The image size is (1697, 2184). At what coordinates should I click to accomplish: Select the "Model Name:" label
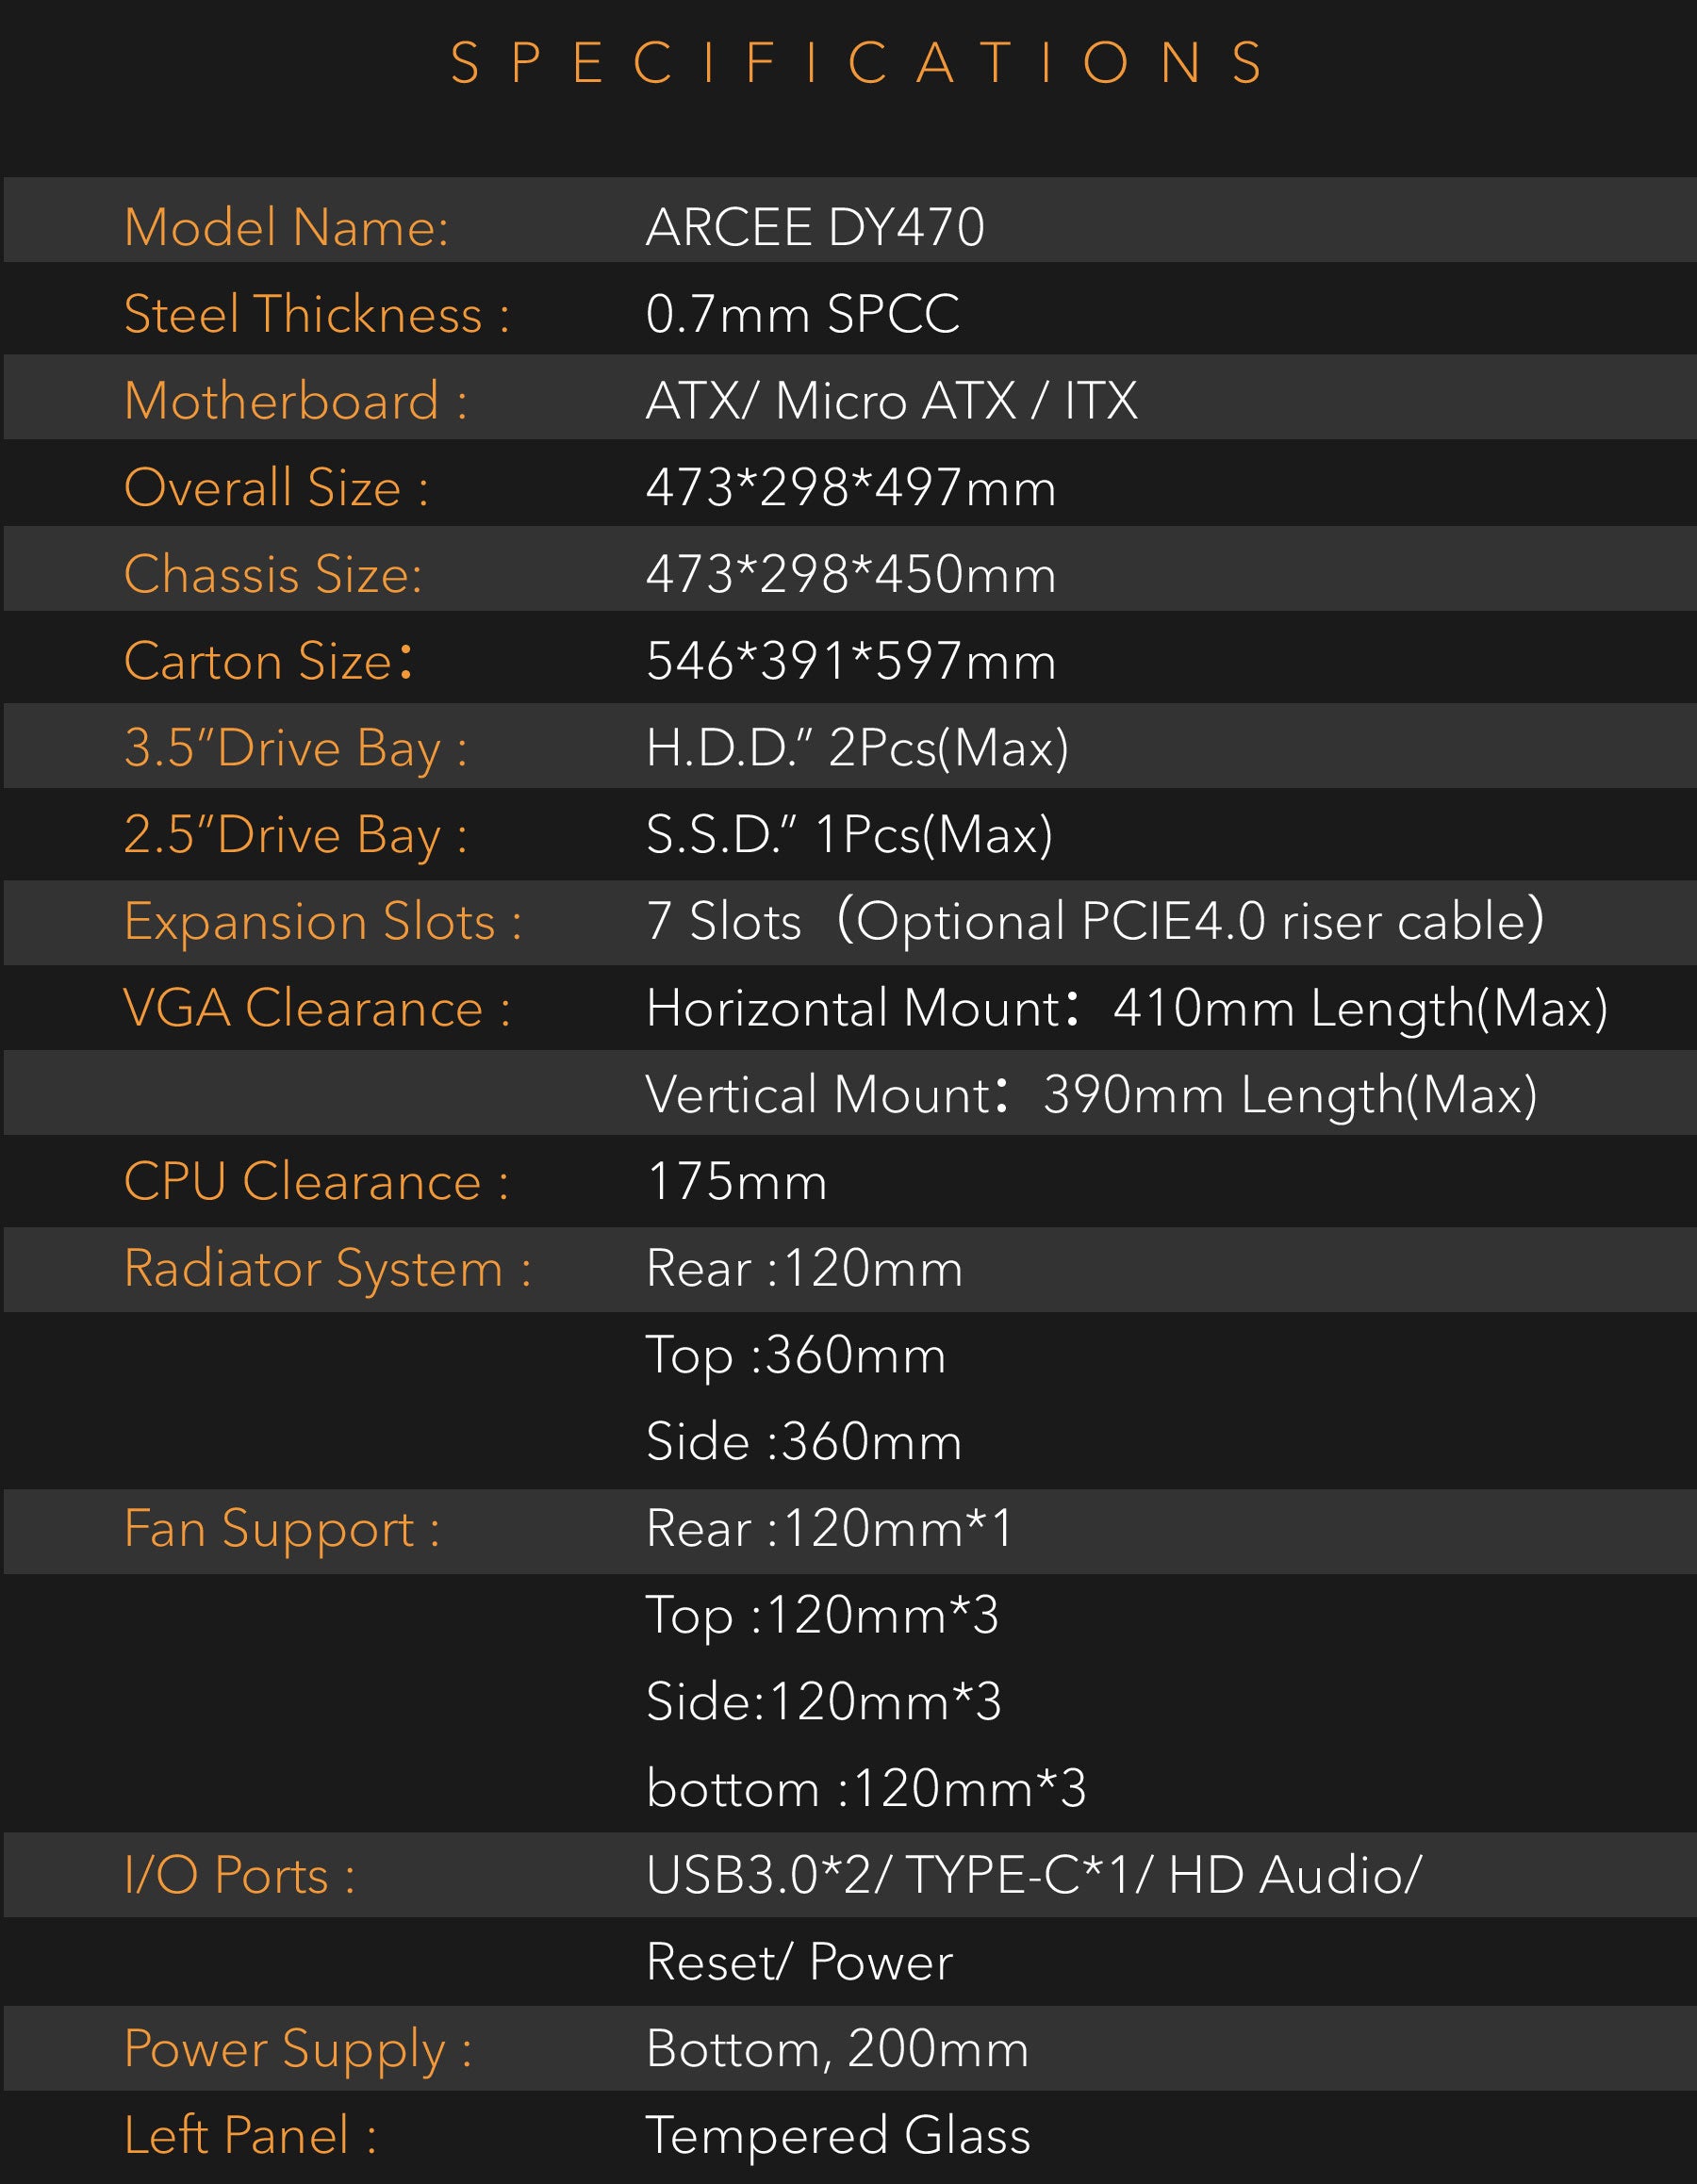286,227
